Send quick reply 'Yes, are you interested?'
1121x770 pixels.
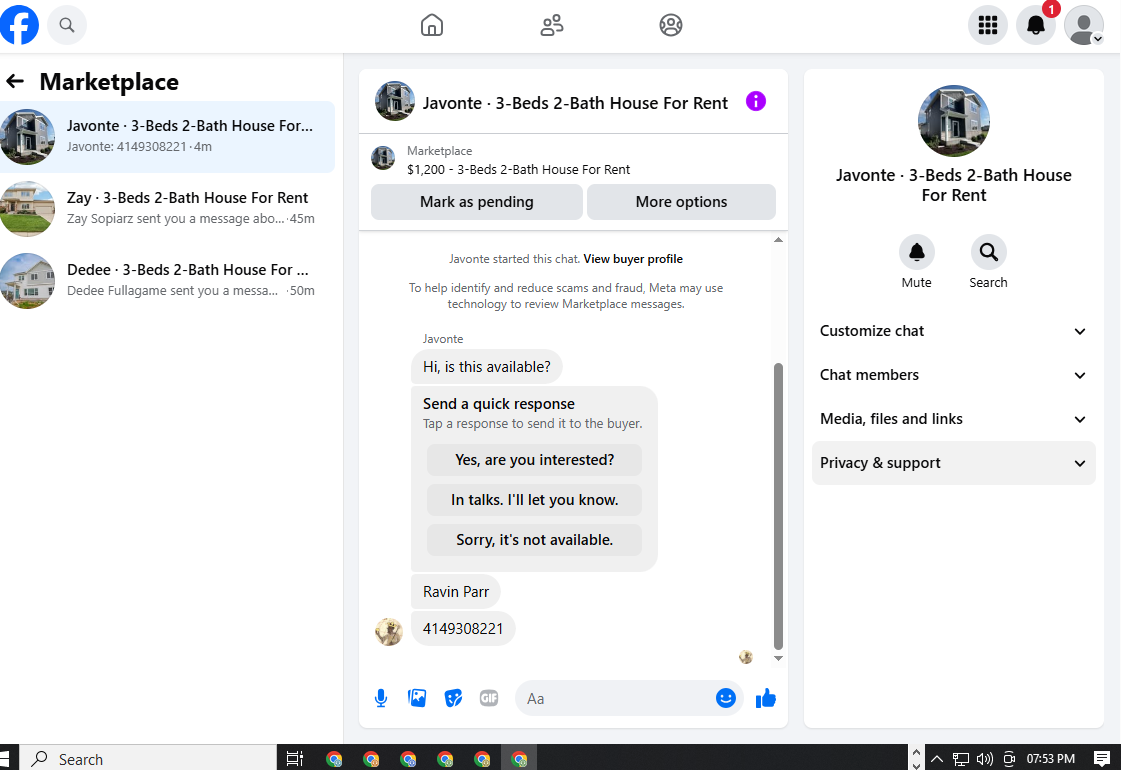coord(534,460)
